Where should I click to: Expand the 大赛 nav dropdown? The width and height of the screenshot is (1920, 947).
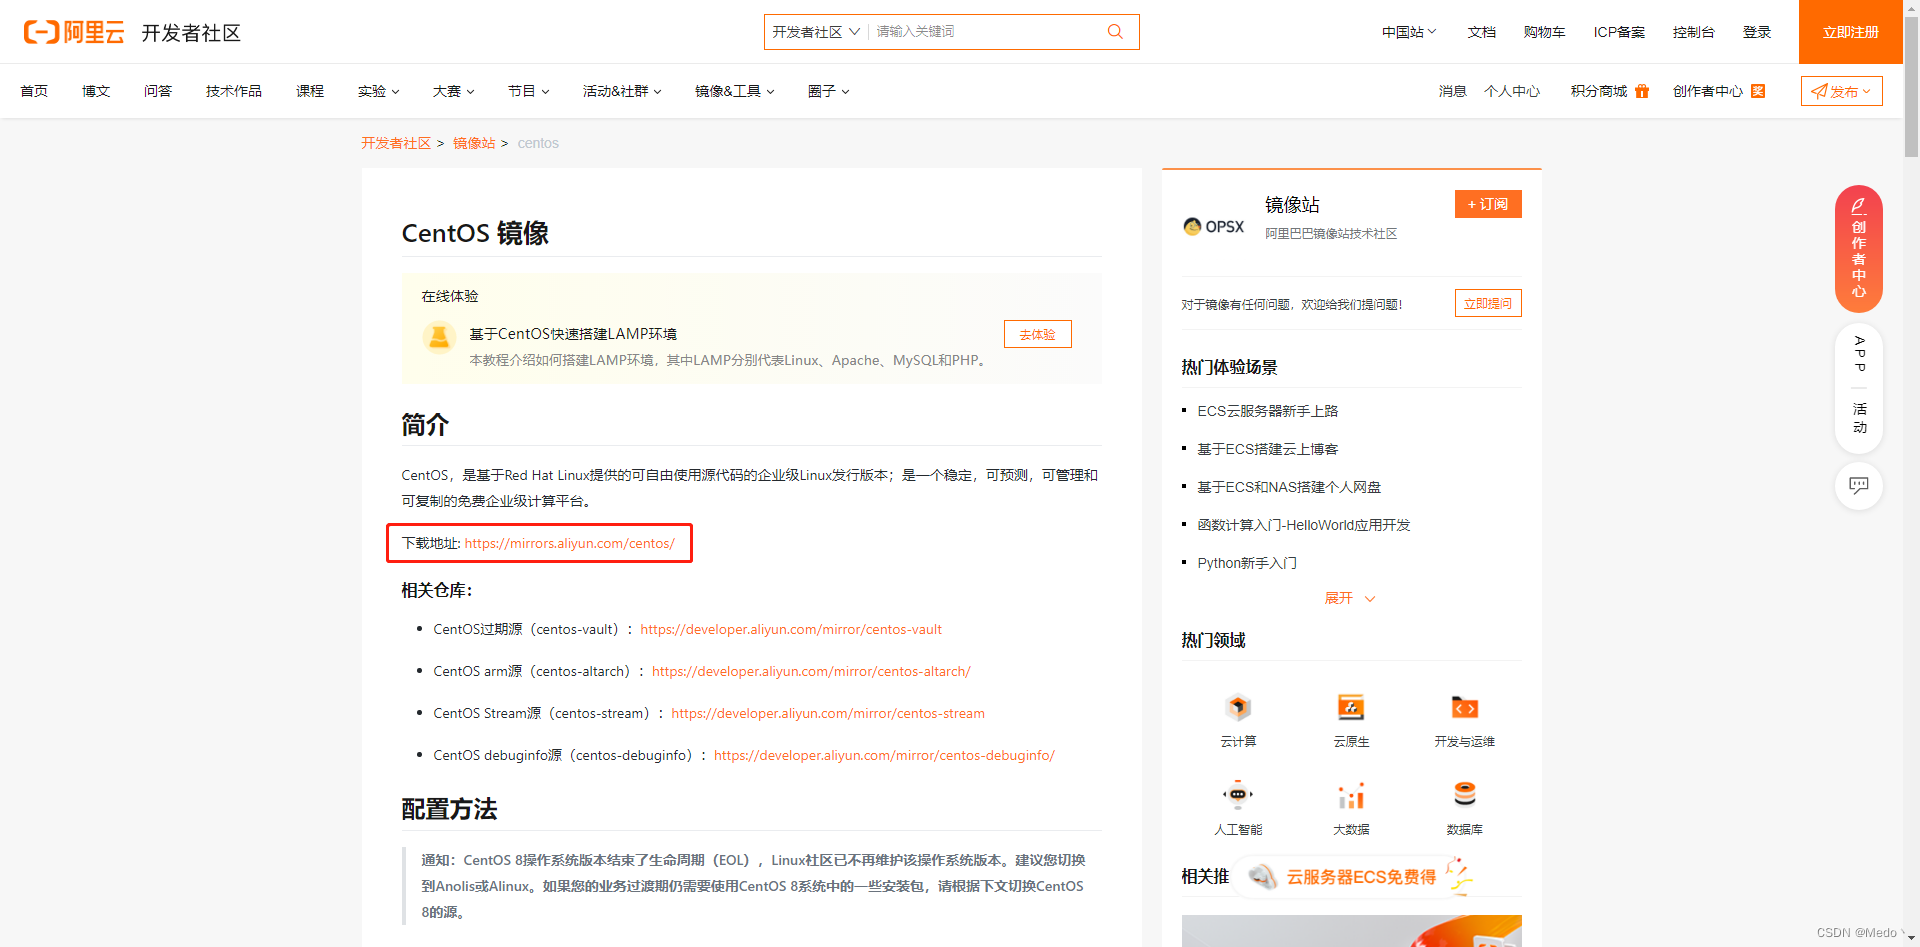(x=453, y=91)
